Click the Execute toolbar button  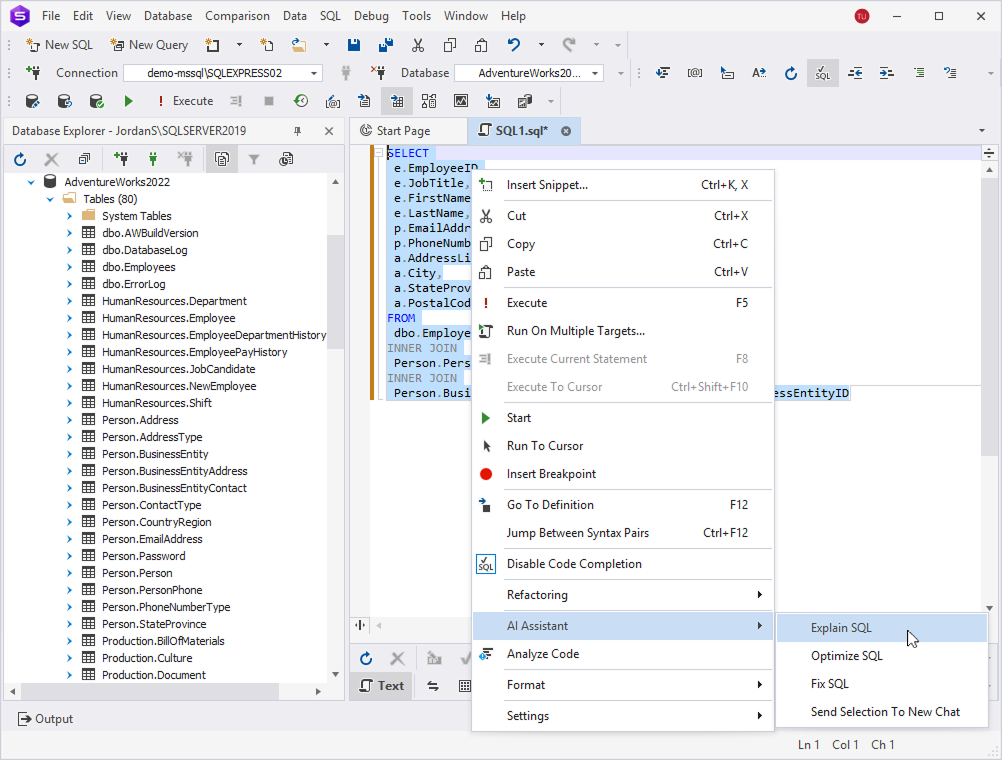tap(183, 101)
